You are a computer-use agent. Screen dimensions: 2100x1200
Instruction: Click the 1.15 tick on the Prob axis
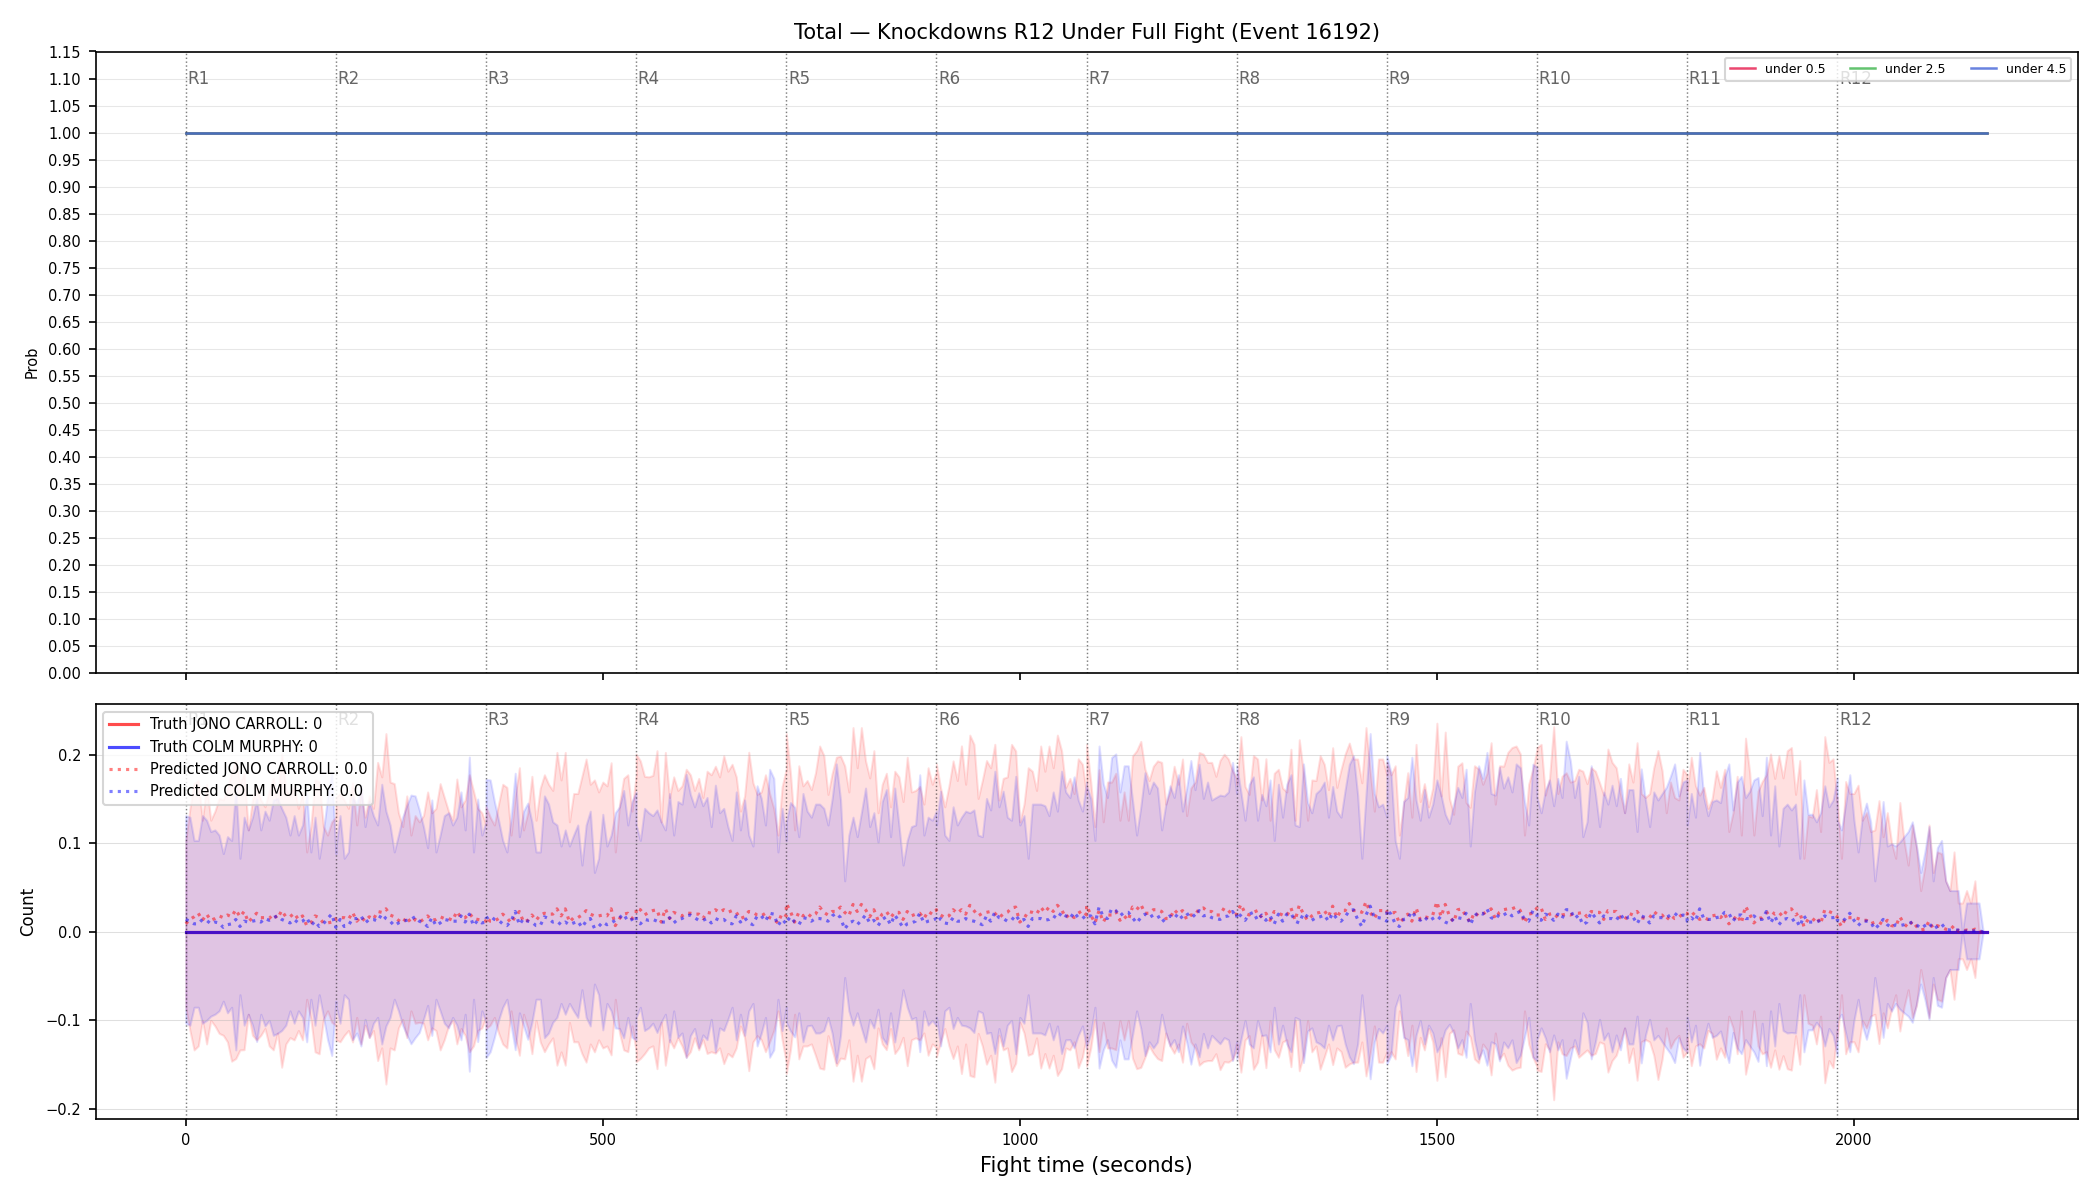tap(65, 52)
